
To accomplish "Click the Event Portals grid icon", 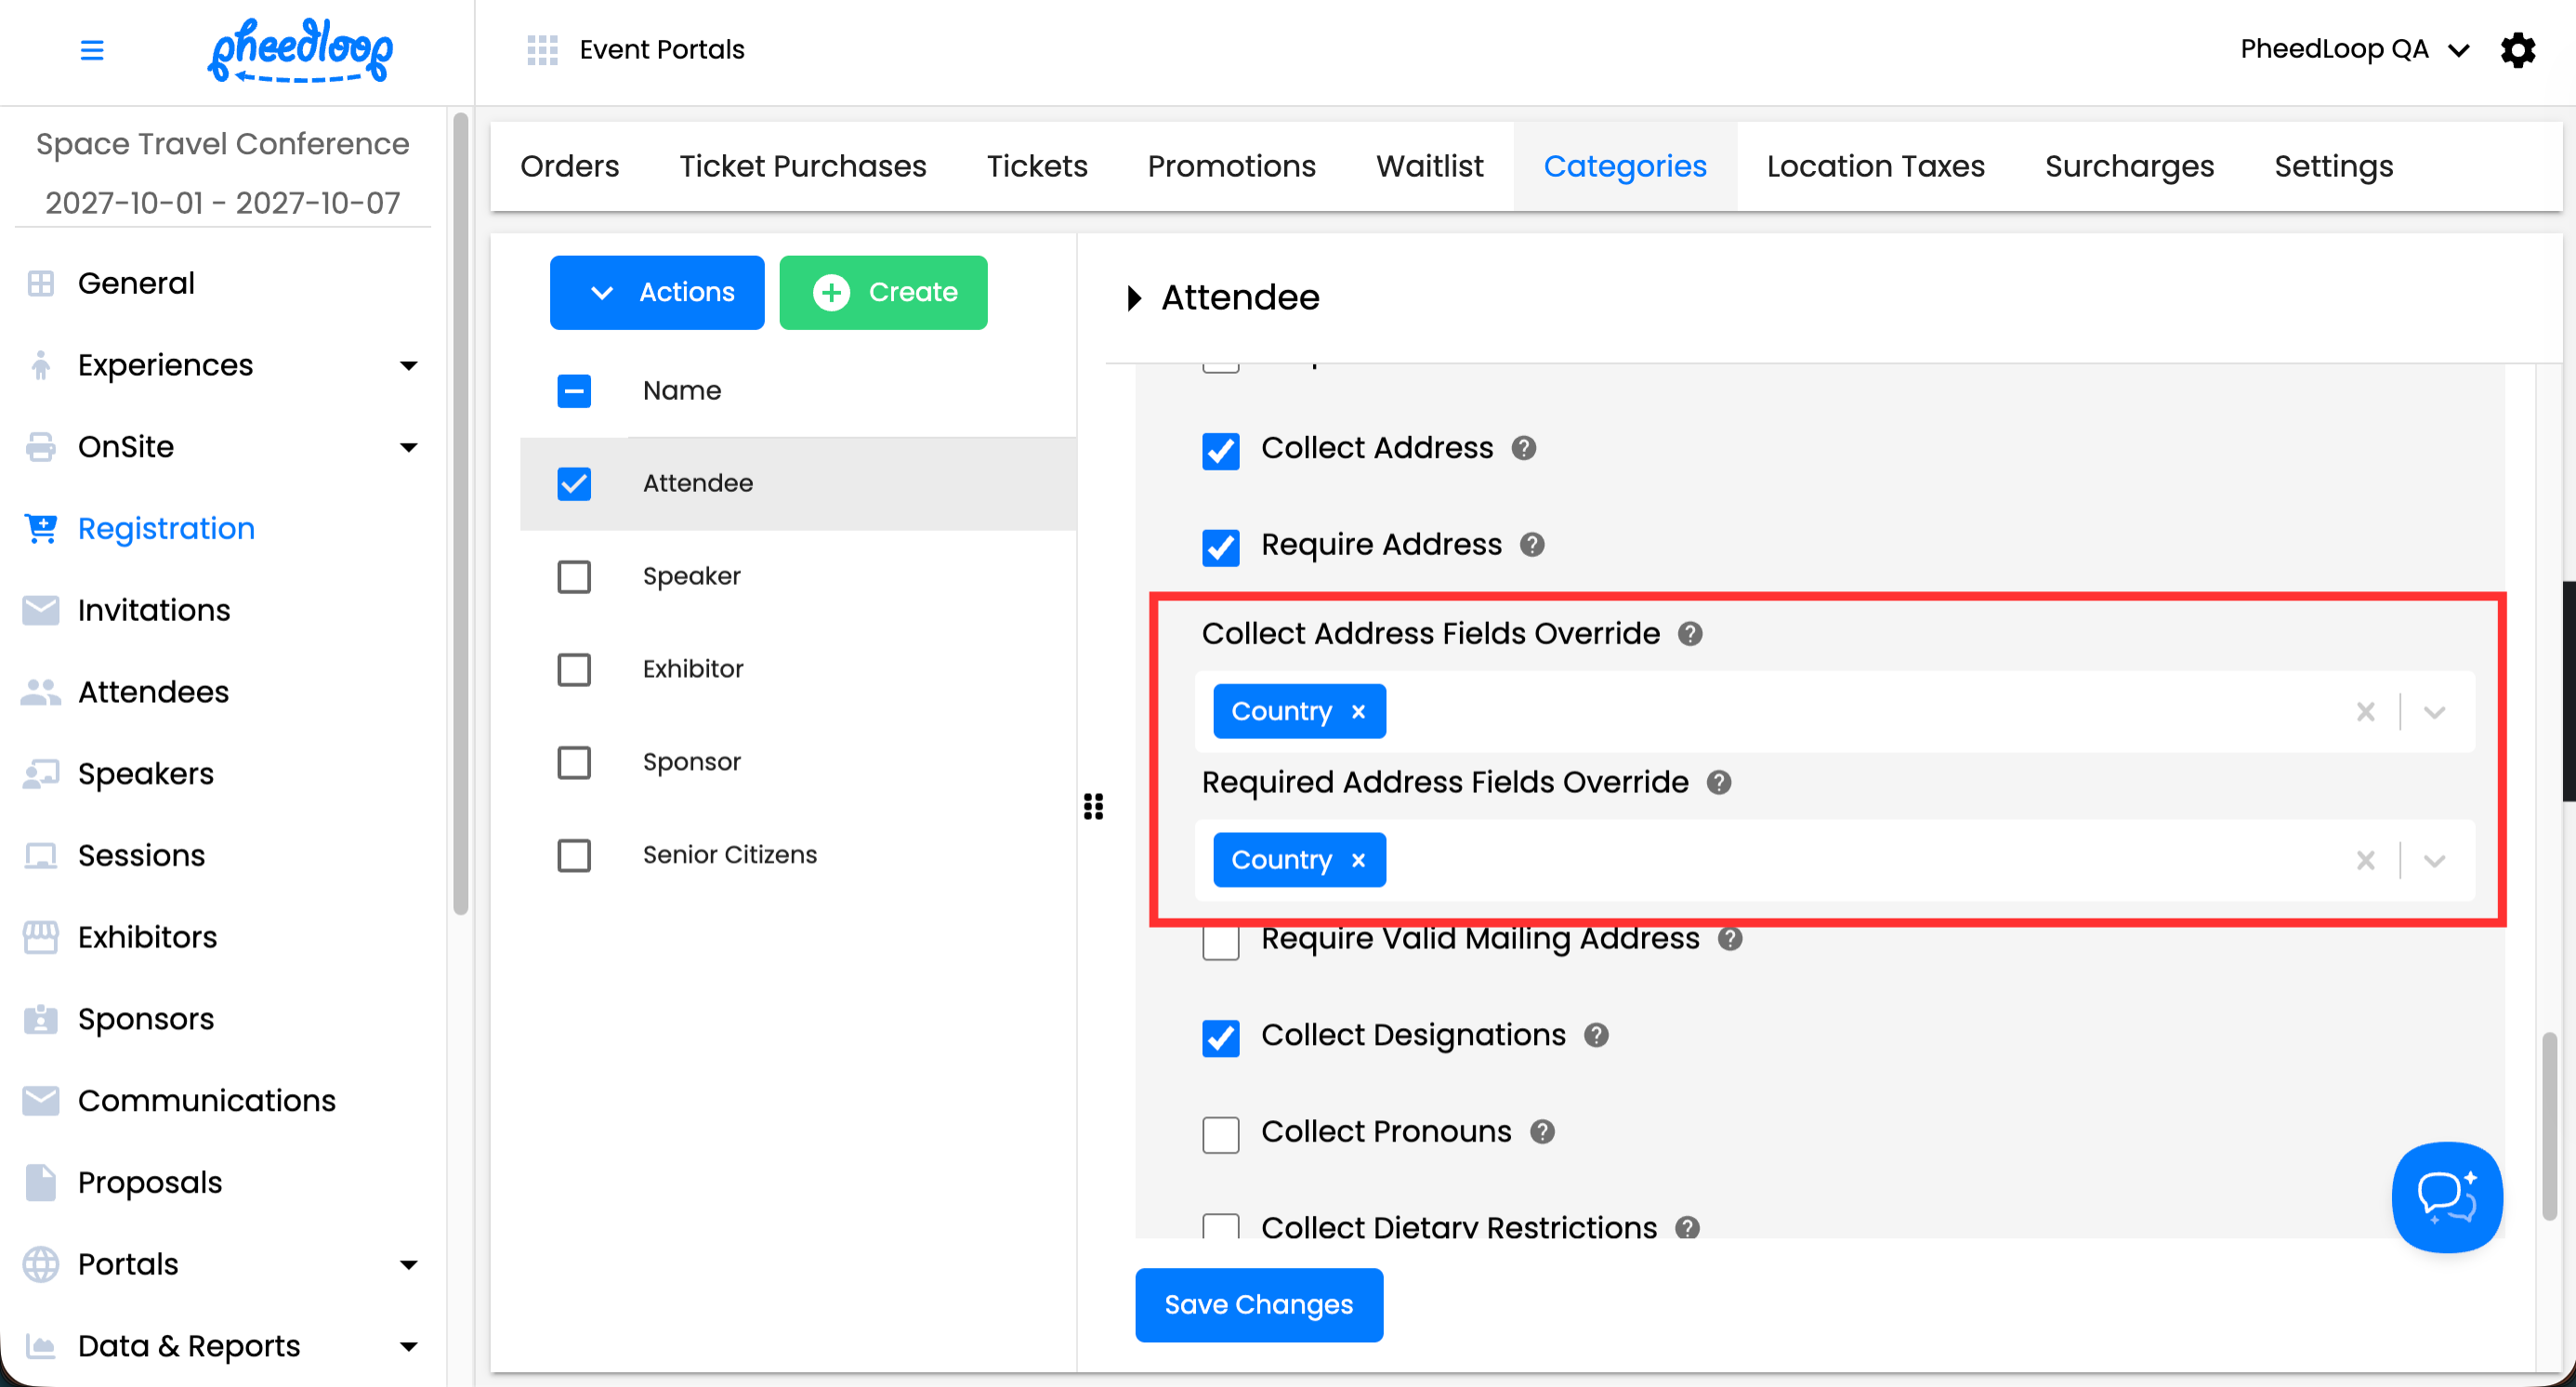I will point(542,50).
